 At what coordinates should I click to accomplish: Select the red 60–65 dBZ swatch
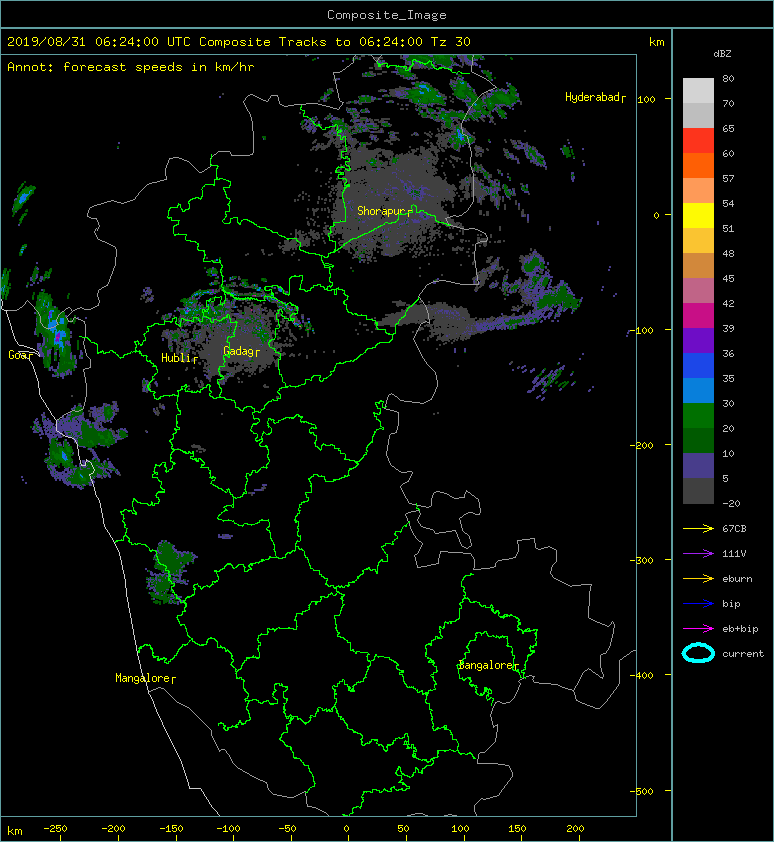[698, 140]
